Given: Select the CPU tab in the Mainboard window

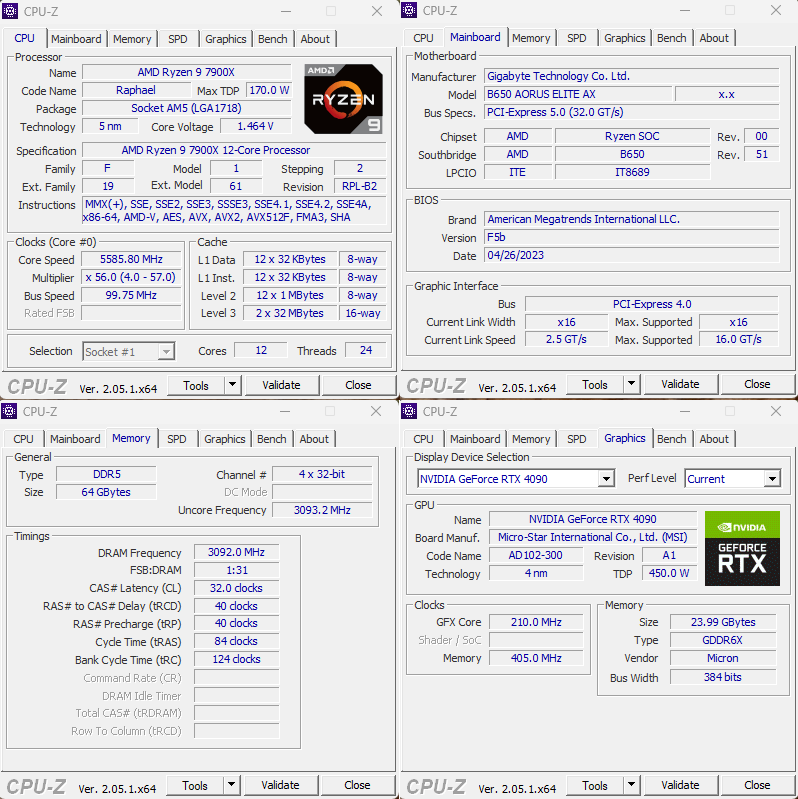Looking at the screenshot, I should coord(423,38).
